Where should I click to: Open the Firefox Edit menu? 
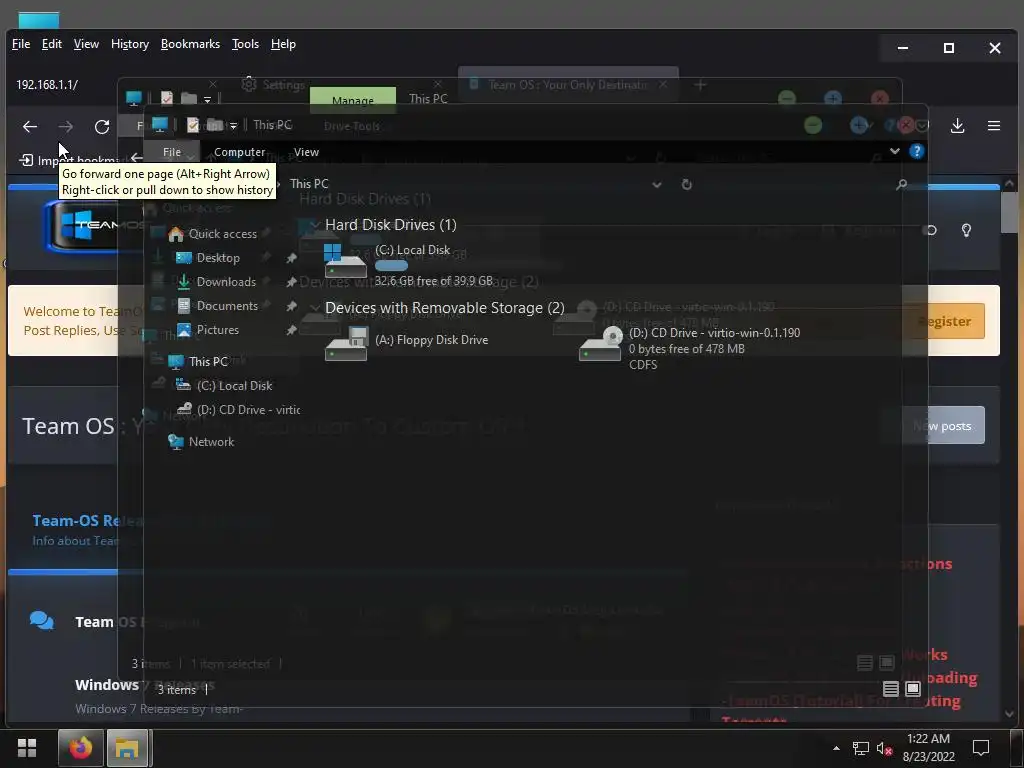(52, 44)
